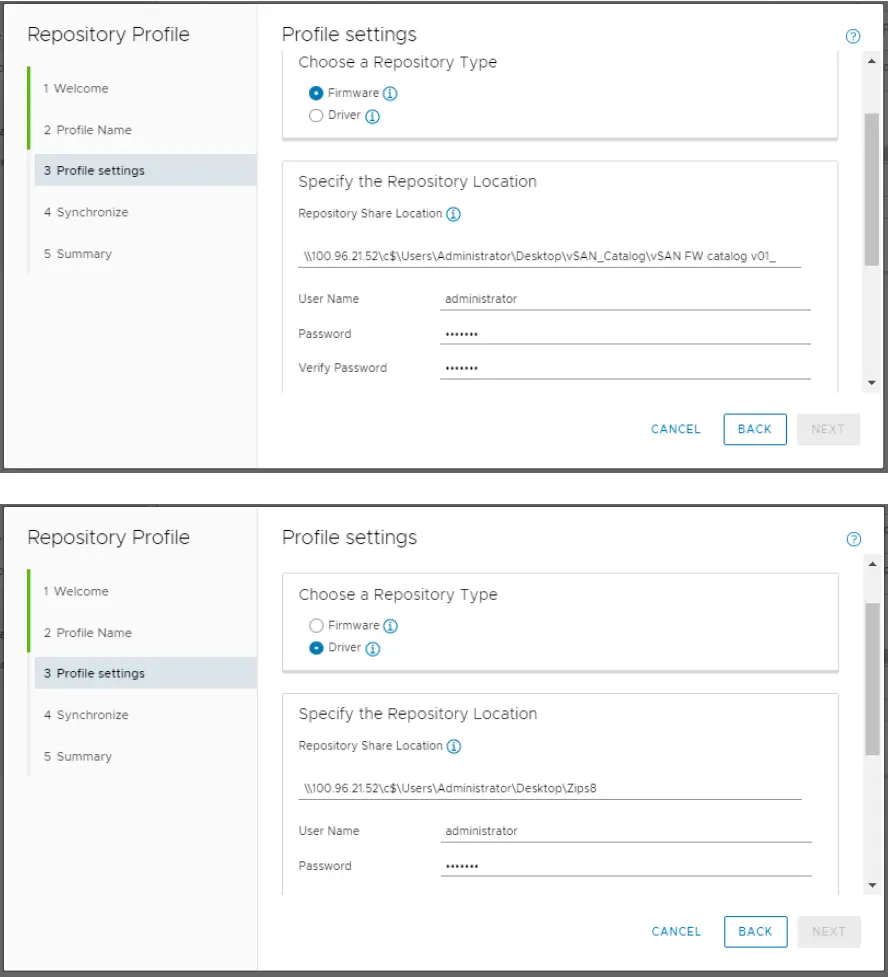Viewport: 888px width, 977px height.
Task: Click info icon beside the selected Driver option
Action: 372,648
